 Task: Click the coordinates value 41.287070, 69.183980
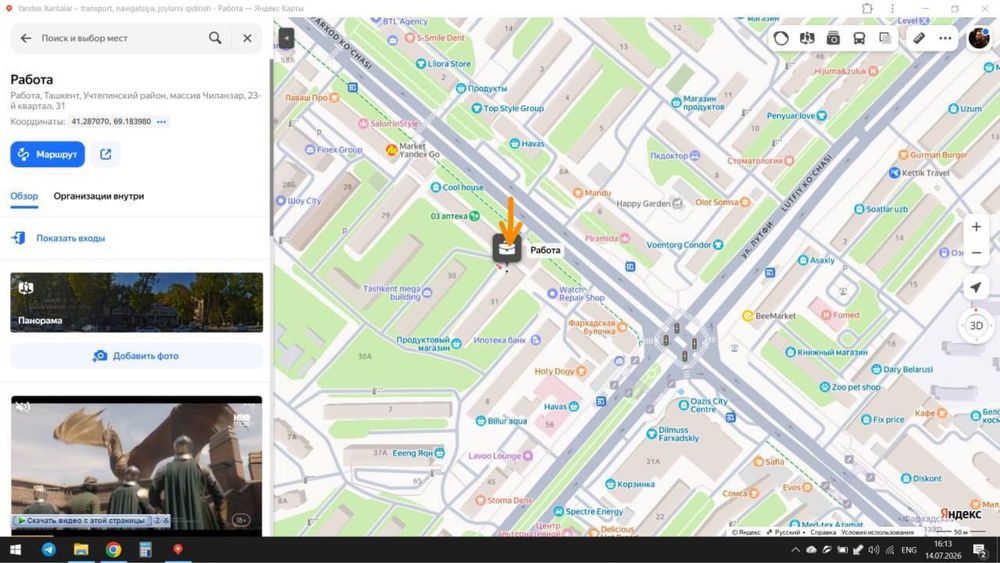111,122
